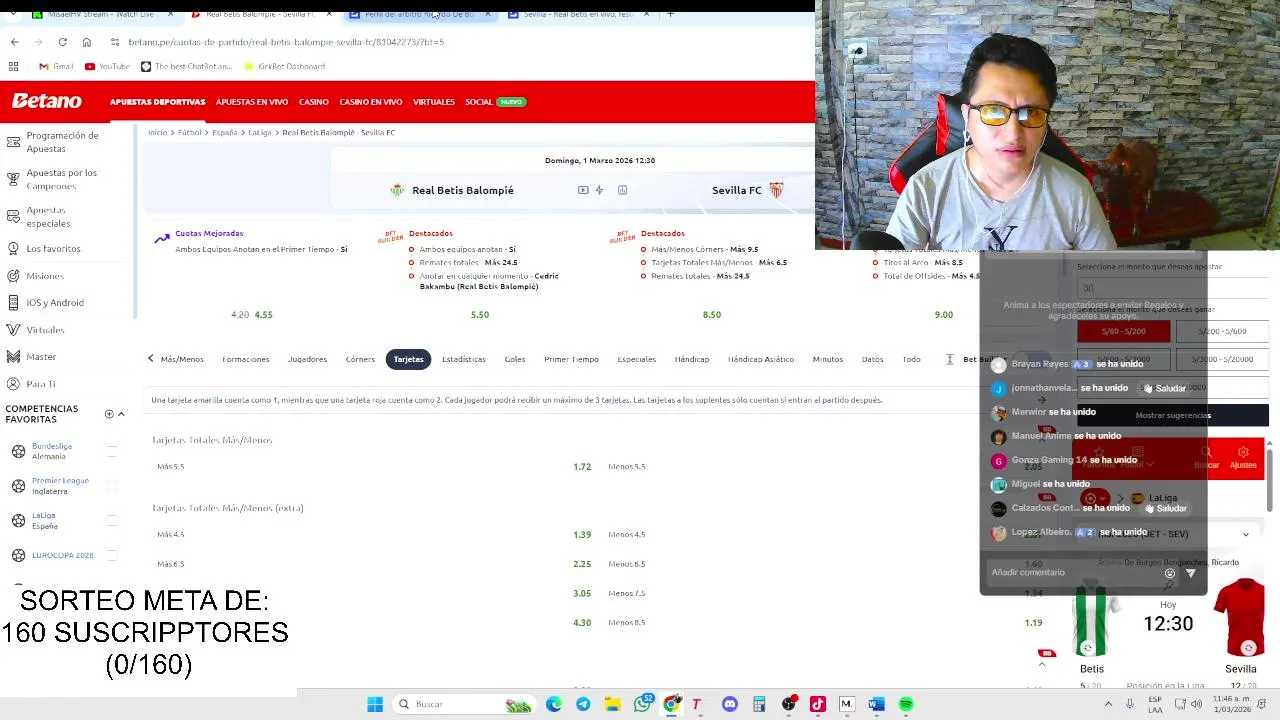The image size is (1280, 720).
Task: Open Apuestas especiales sidebar icon
Action: coord(13,217)
